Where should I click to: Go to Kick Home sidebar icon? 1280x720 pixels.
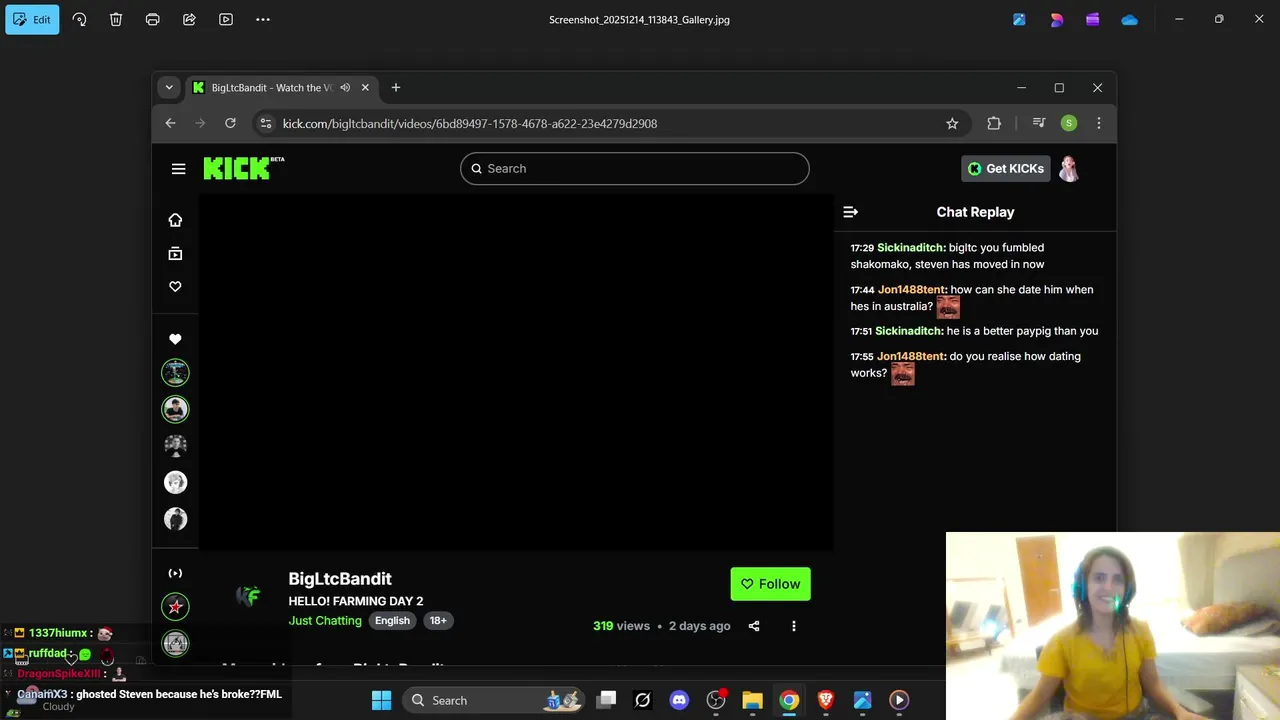click(175, 220)
